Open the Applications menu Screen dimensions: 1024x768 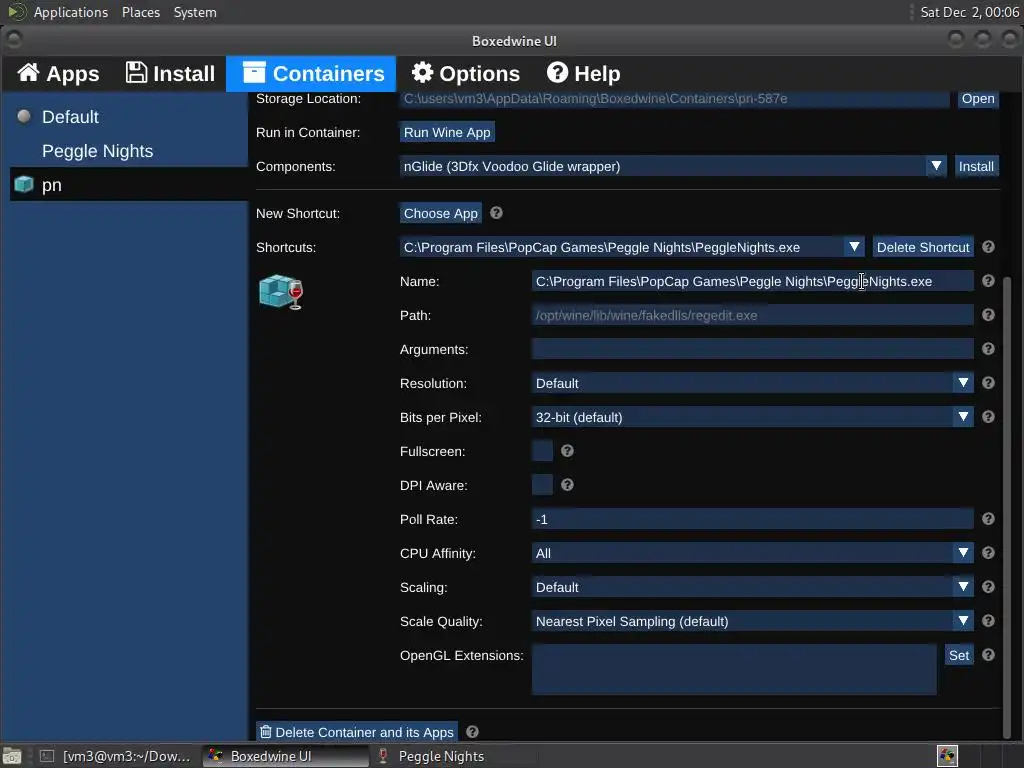(x=71, y=12)
